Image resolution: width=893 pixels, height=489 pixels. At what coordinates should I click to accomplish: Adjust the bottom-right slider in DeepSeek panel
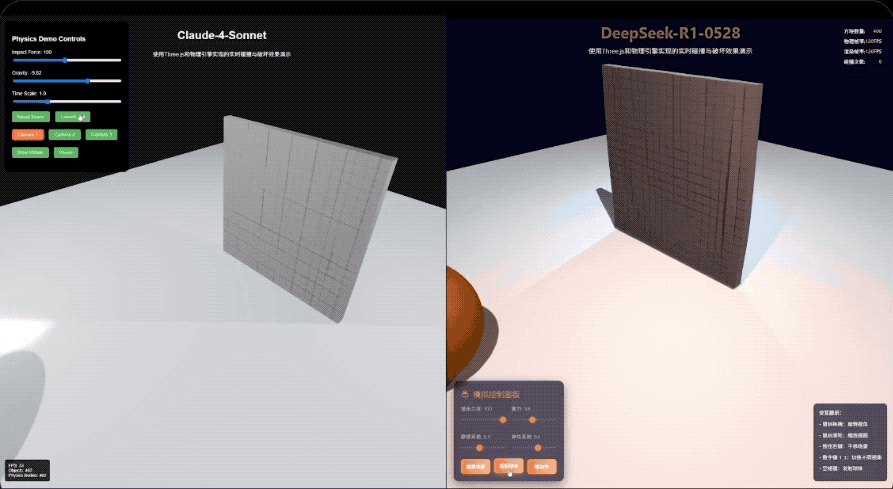[532, 448]
